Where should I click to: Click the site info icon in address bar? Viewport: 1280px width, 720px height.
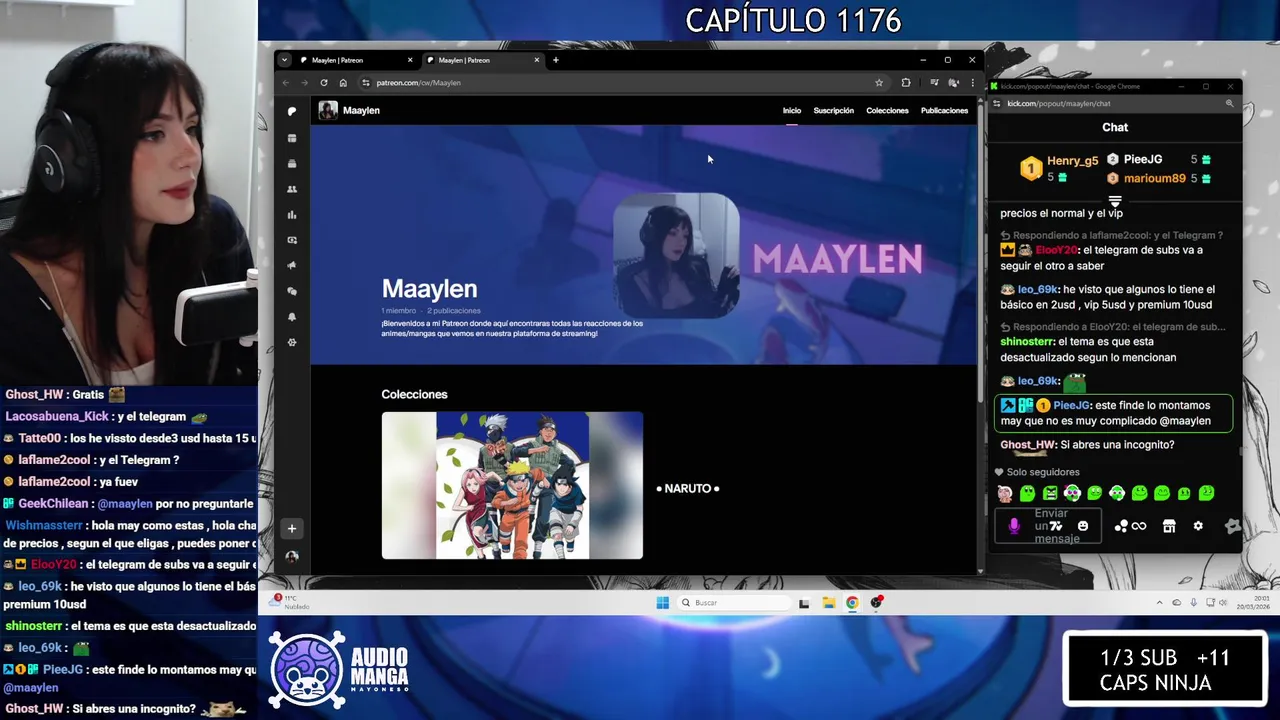[366, 83]
